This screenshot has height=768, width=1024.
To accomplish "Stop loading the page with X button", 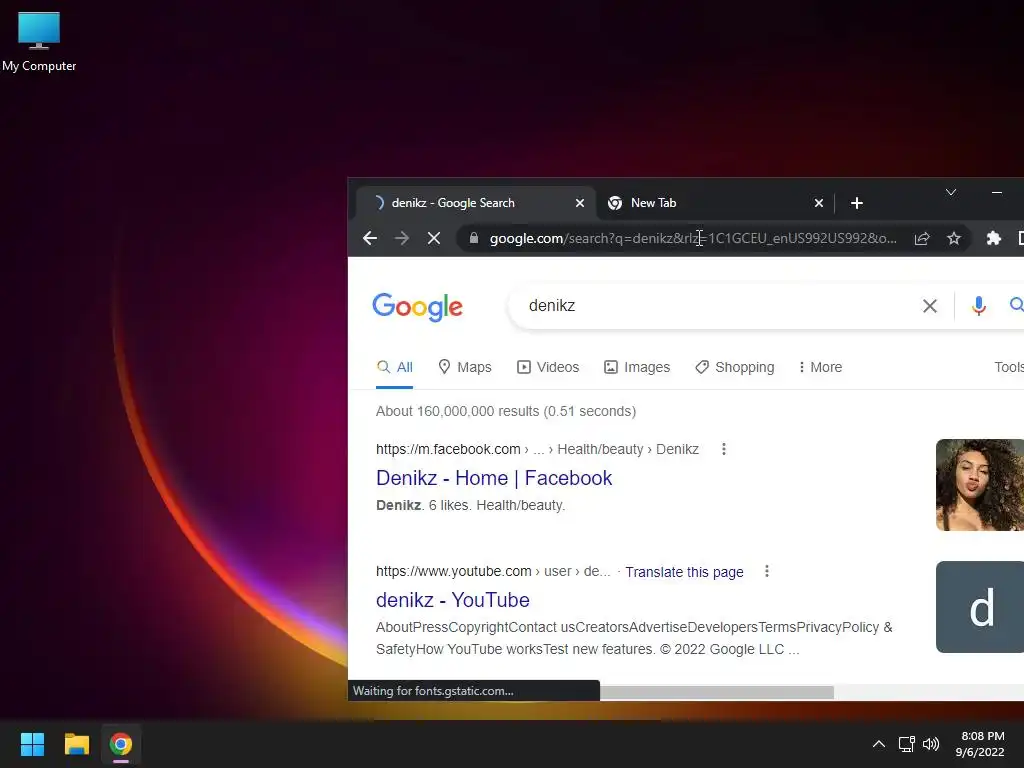I will coord(434,238).
